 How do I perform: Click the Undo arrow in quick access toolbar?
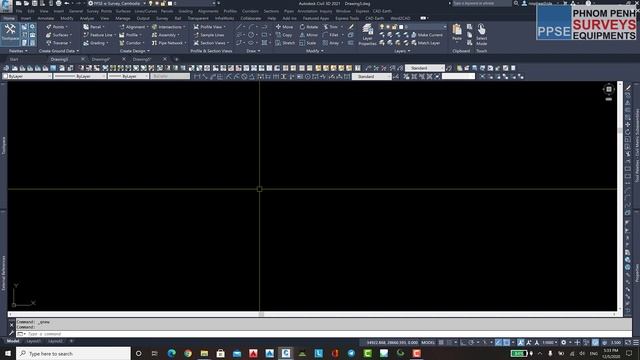[x=67, y=3]
